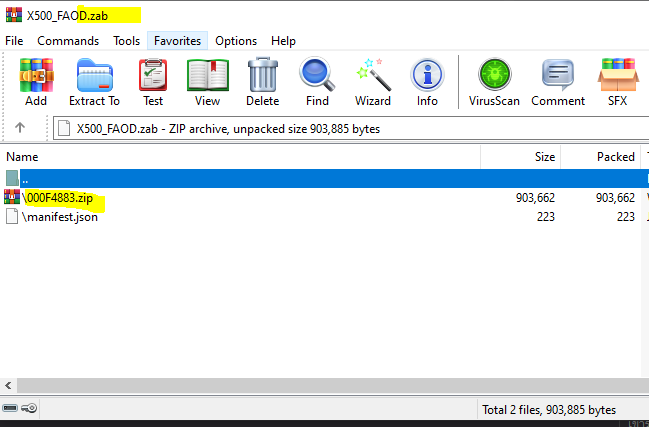The image size is (649, 427).
Task: Click the SFX toolbar icon
Action: click(618, 75)
